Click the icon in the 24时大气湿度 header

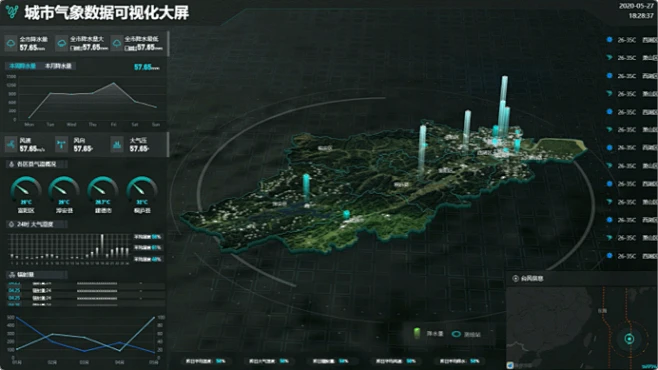[x=11, y=224]
